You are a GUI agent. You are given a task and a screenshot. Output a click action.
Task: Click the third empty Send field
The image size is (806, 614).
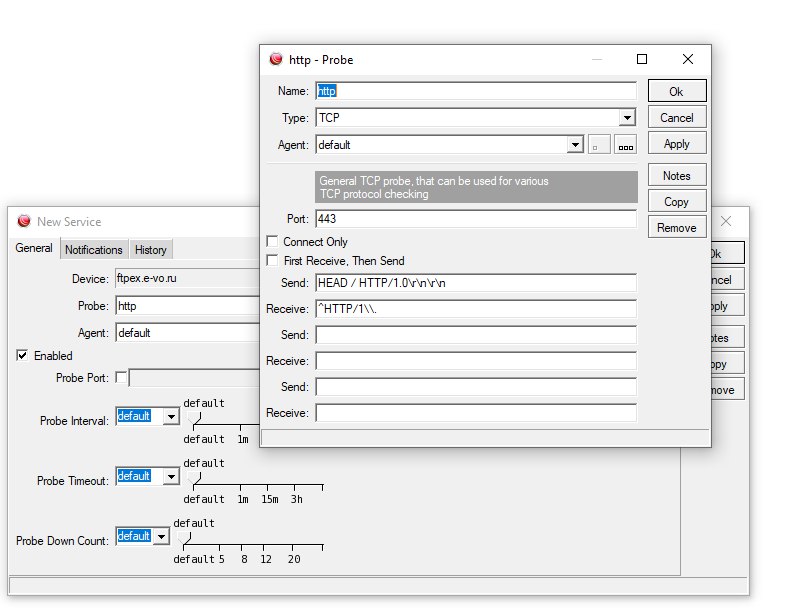pos(476,387)
